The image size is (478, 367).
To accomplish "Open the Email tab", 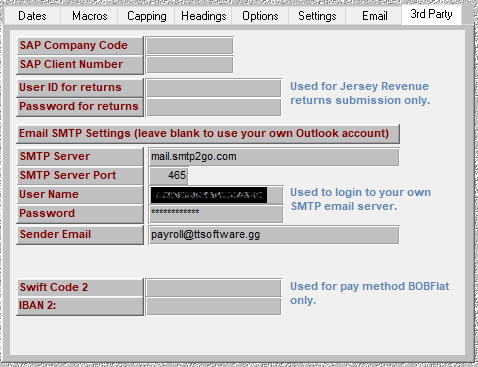I will tap(374, 16).
